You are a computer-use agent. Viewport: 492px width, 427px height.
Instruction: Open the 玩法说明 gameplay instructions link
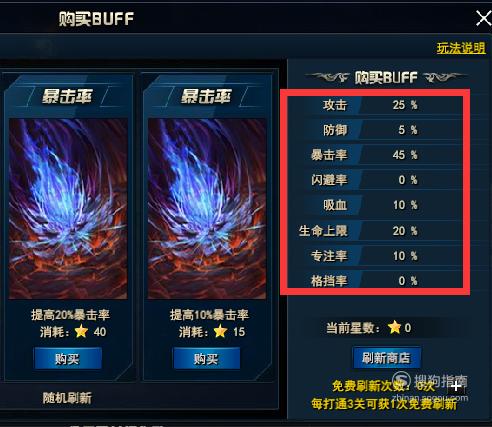[x=461, y=48]
